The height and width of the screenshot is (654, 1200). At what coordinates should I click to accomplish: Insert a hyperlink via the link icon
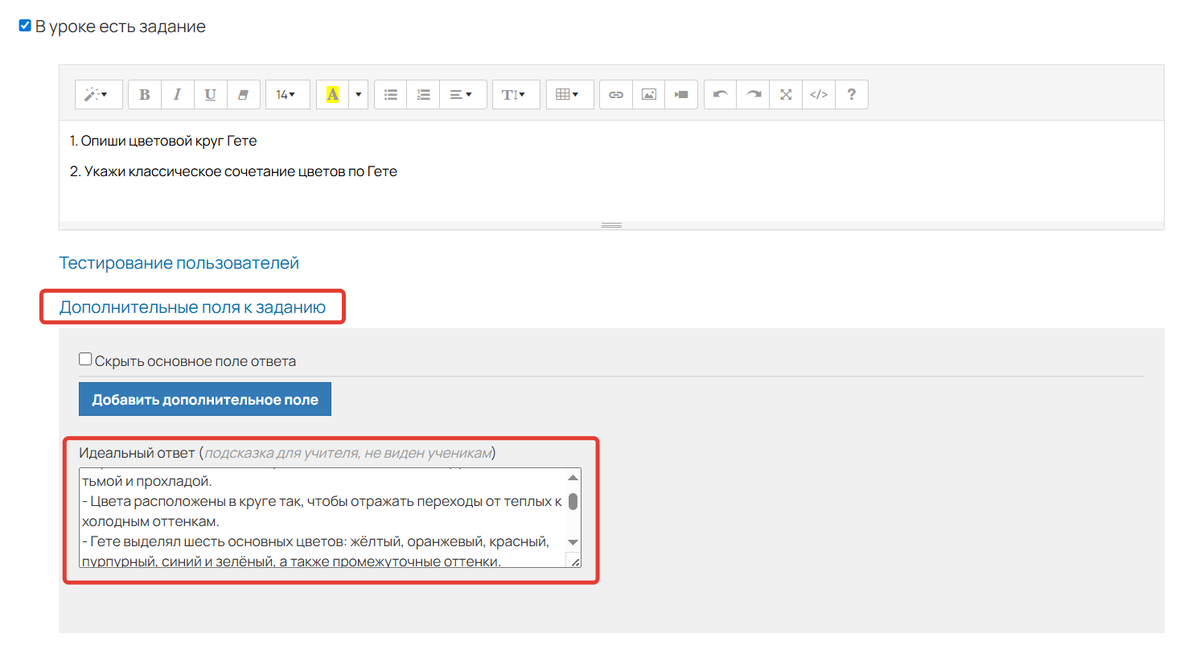click(x=616, y=94)
